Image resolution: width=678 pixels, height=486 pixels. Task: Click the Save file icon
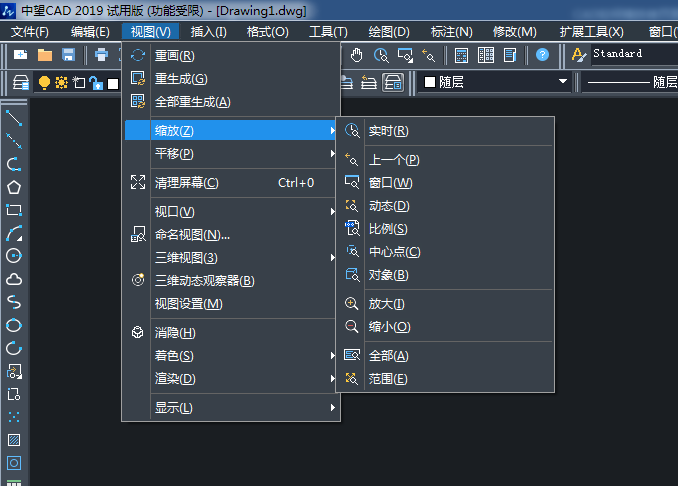[x=69, y=54]
